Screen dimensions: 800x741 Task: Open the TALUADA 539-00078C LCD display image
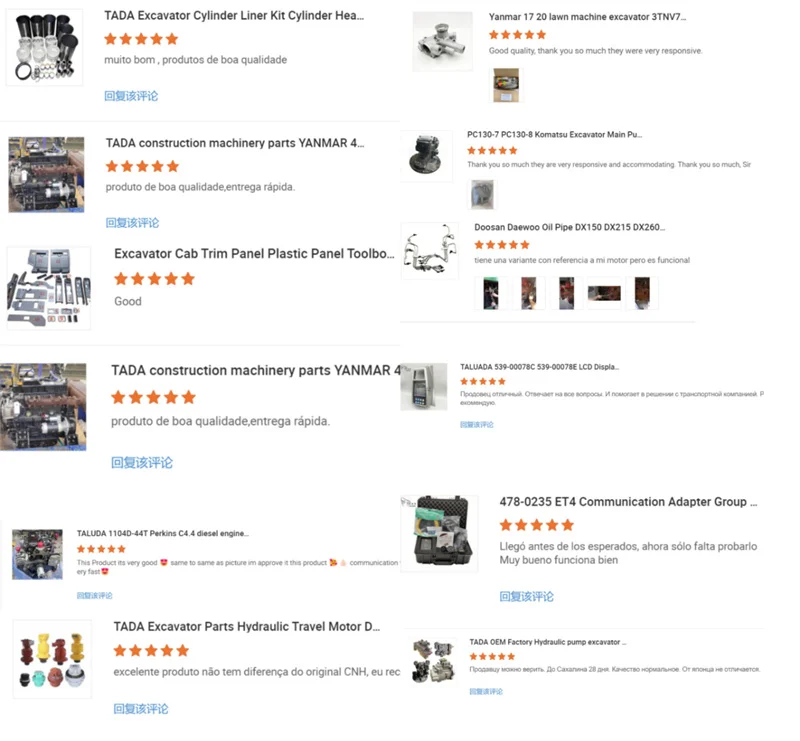coord(424,386)
